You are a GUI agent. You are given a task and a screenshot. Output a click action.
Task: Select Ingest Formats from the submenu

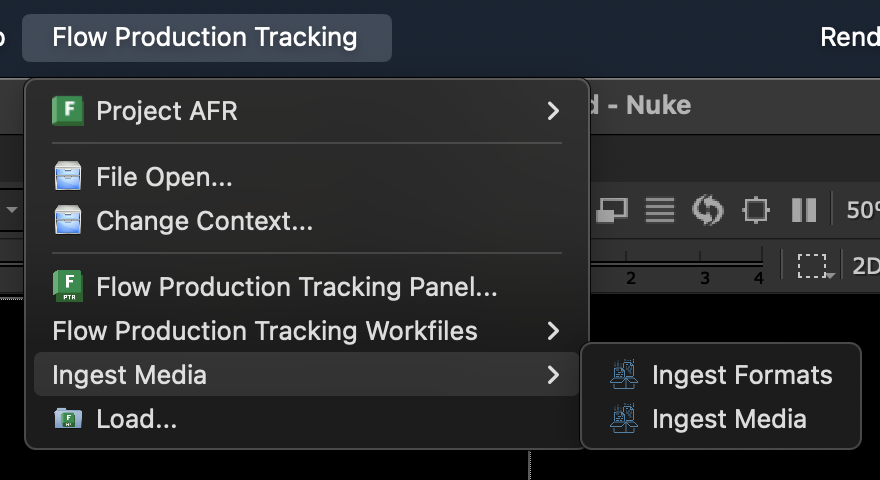741,375
